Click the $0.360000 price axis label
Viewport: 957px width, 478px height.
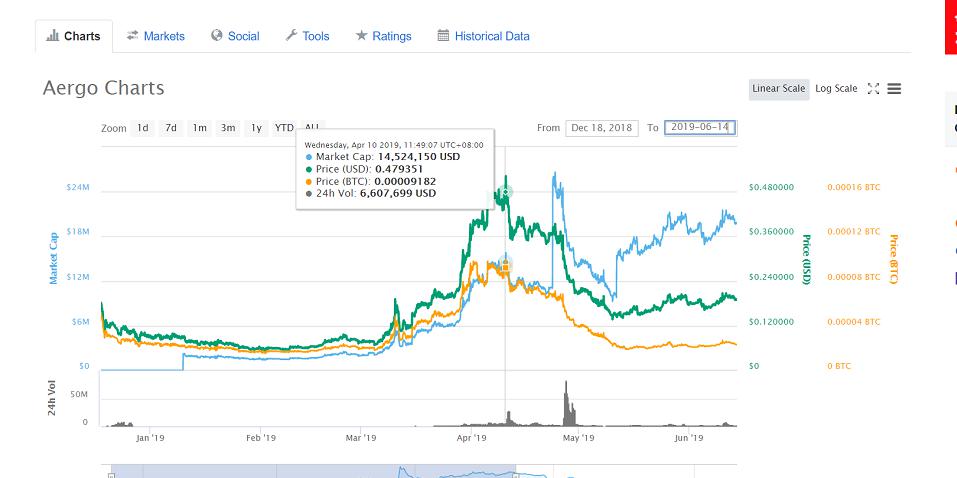pos(771,232)
